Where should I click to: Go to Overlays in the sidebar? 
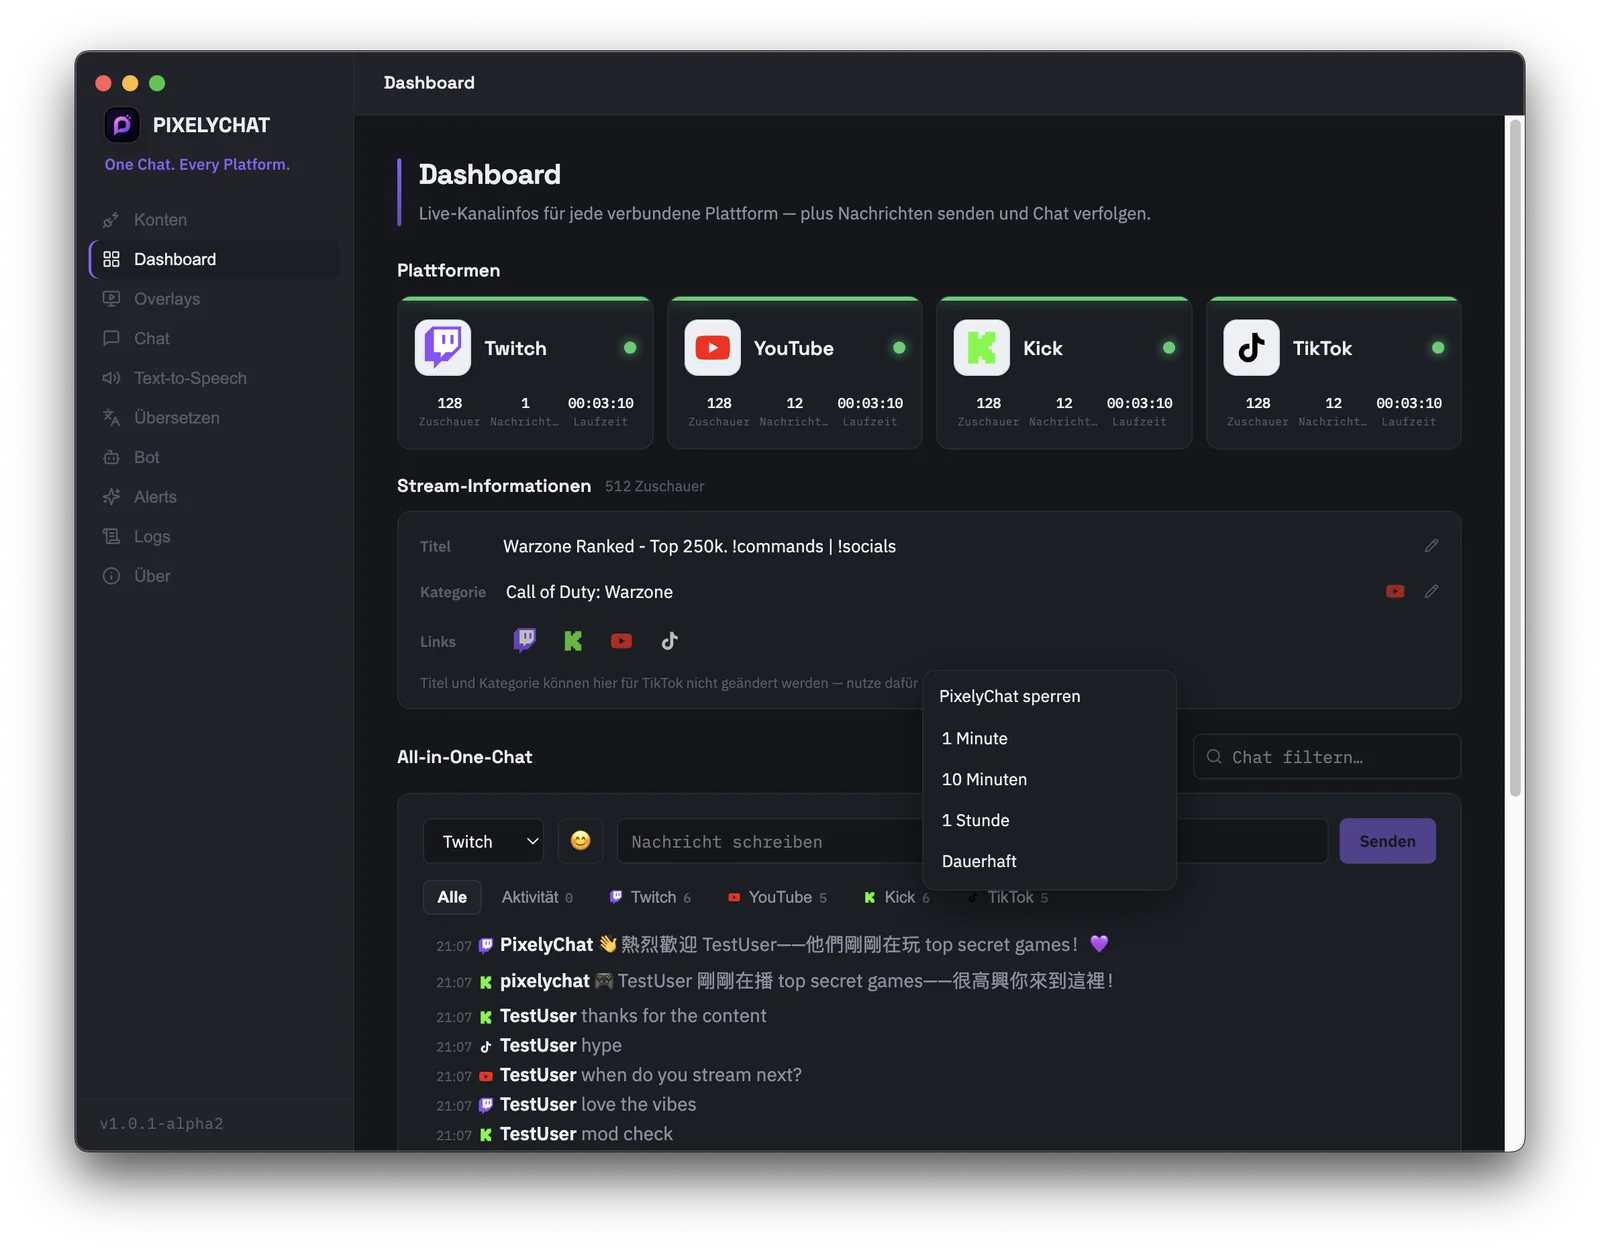pos(214,299)
